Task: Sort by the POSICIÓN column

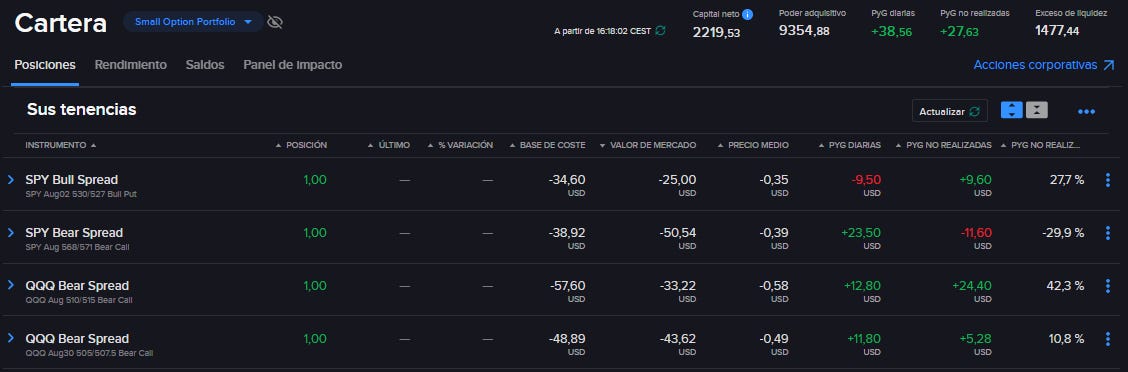Action: 301,145
